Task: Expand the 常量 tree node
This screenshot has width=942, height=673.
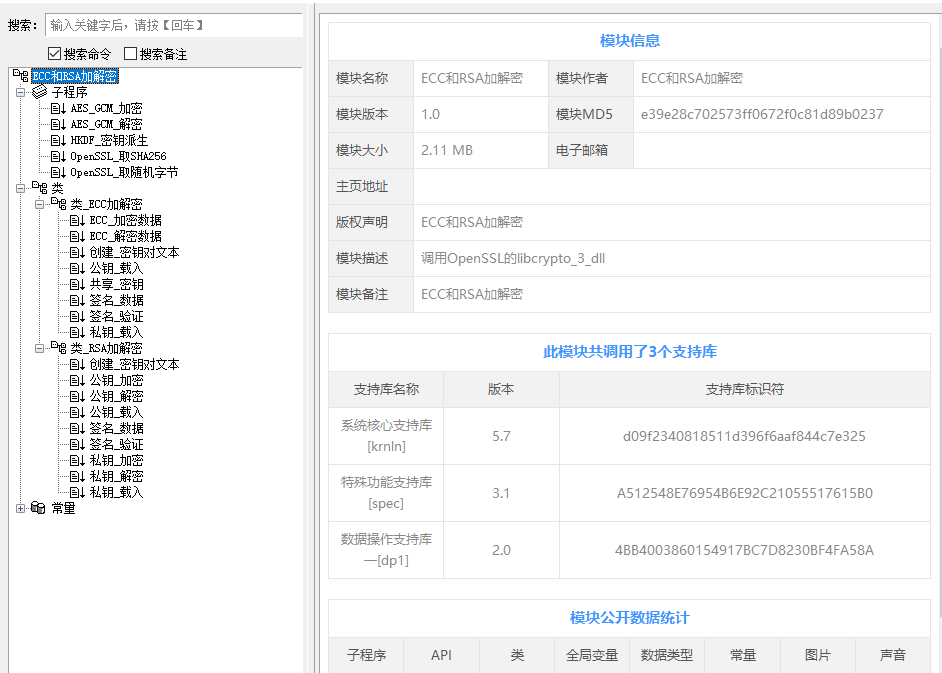Action: tap(21, 508)
